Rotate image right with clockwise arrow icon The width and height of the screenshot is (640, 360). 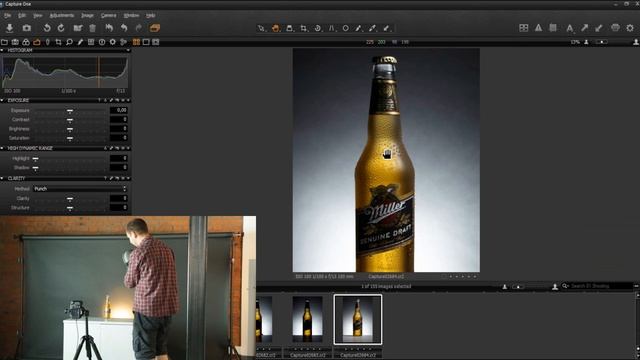[61, 28]
